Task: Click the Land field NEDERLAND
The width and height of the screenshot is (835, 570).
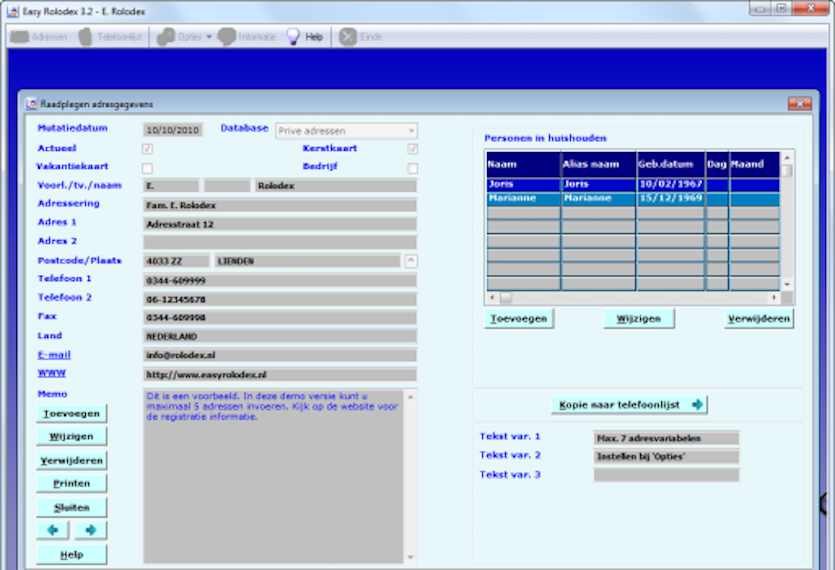Action: (x=280, y=337)
